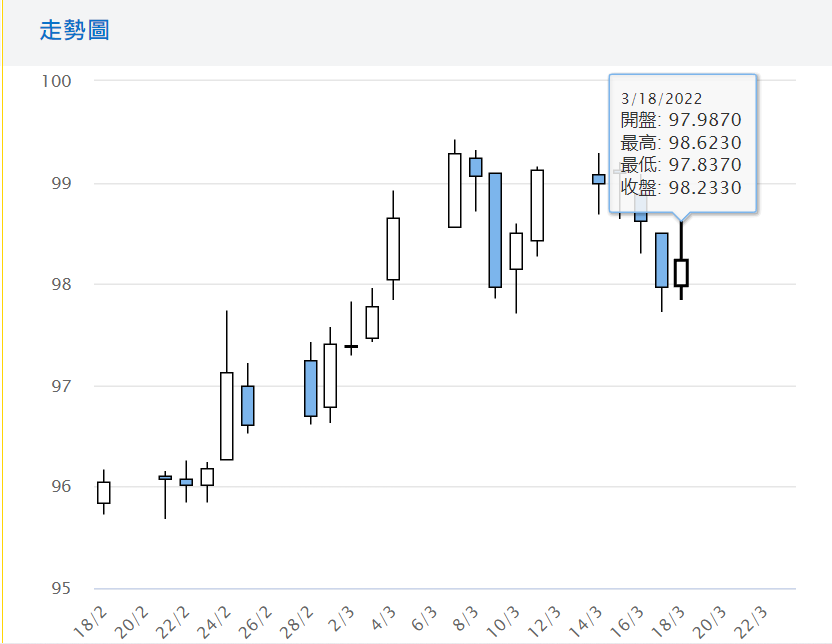Click the 3/18/2022 tooltip date
The height and width of the screenshot is (644, 832).
[661, 98]
